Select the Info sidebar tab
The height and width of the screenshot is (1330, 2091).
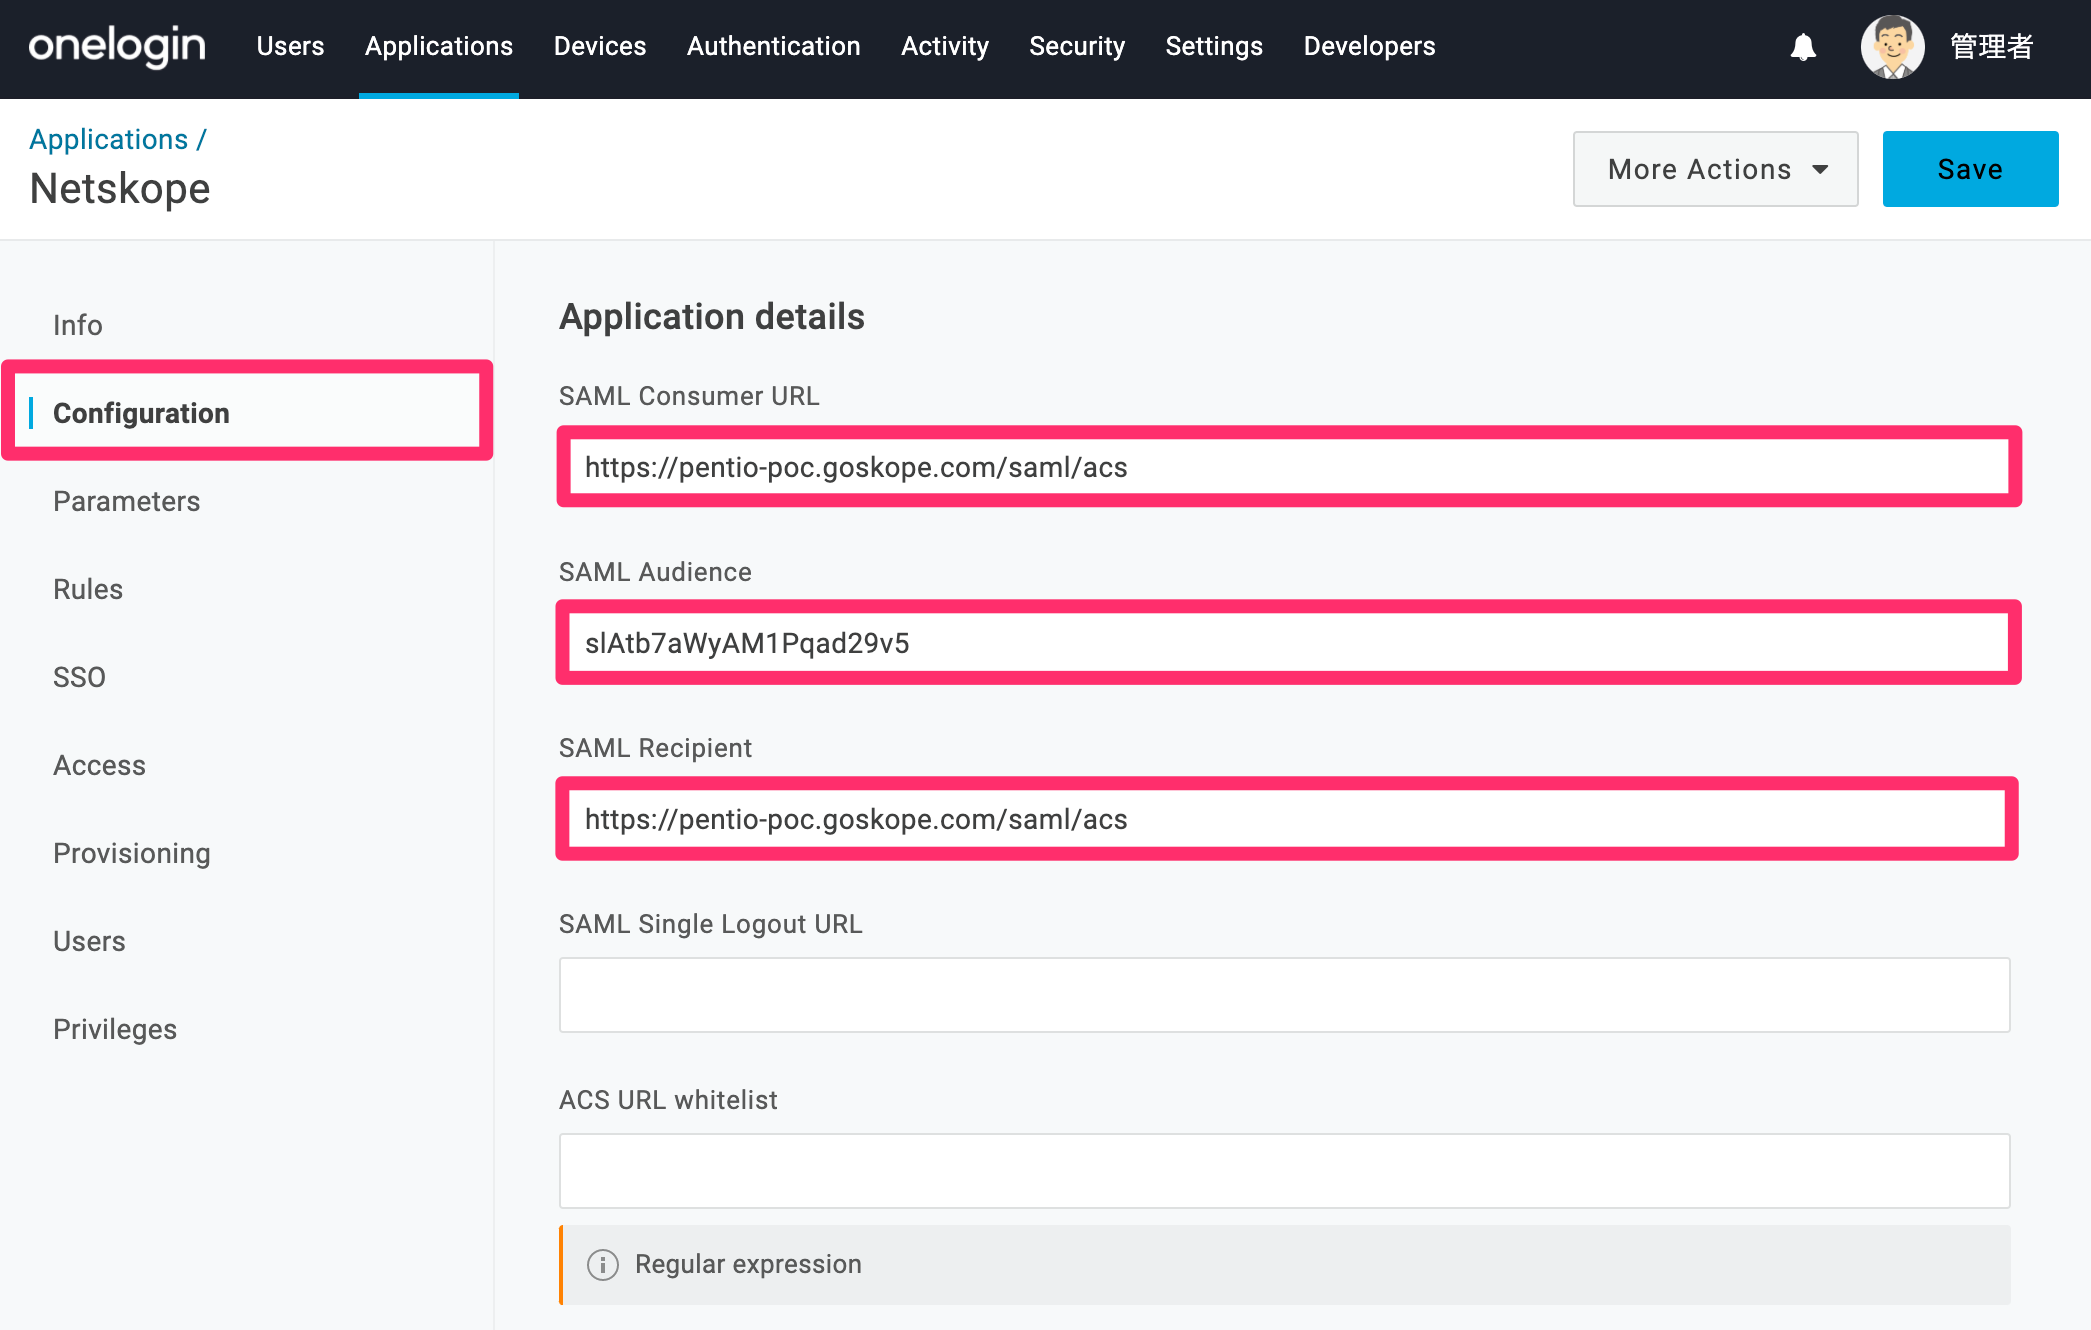click(x=77, y=325)
